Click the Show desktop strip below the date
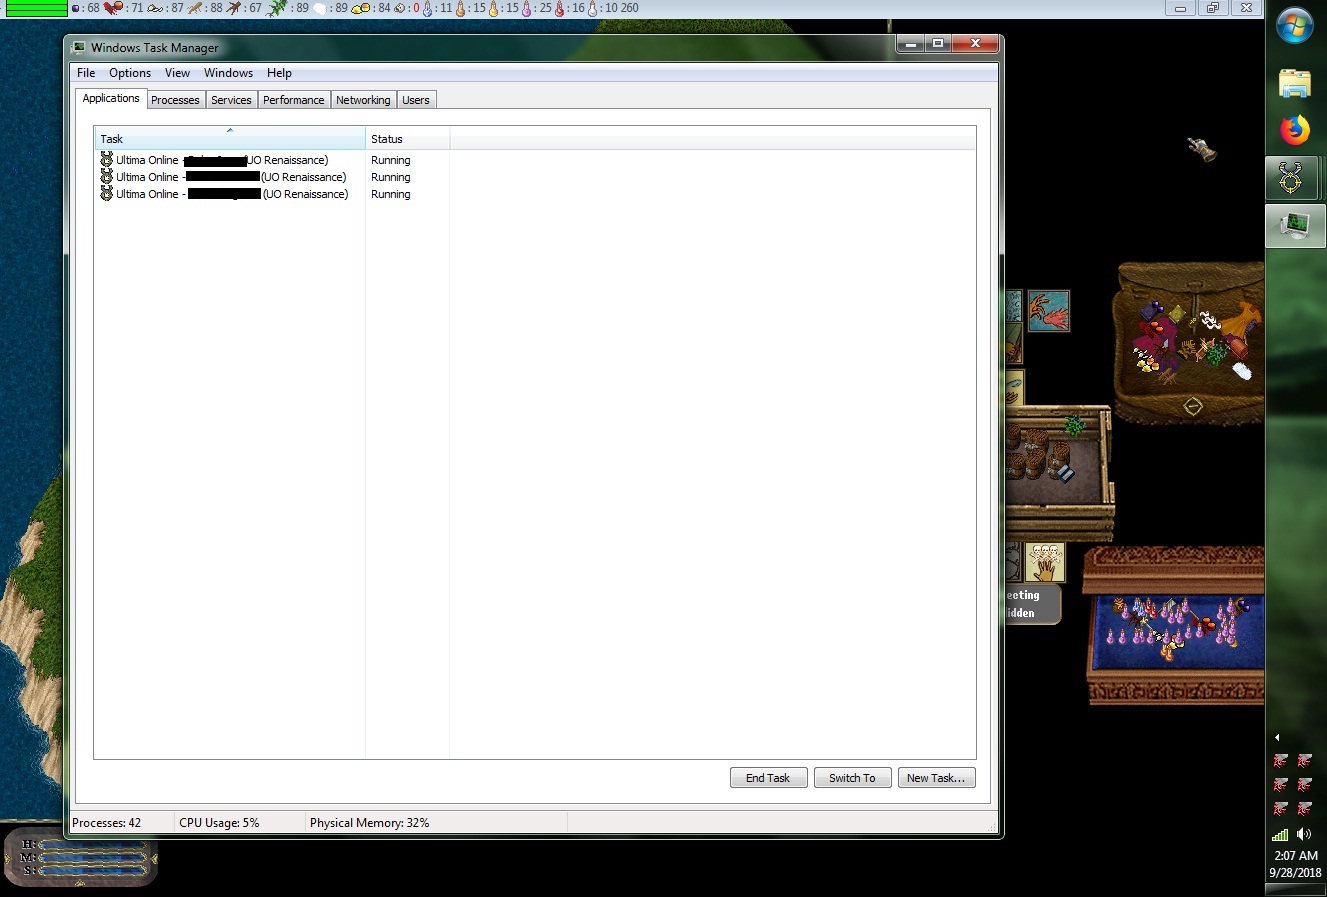The image size is (1327, 897). click(1295, 889)
